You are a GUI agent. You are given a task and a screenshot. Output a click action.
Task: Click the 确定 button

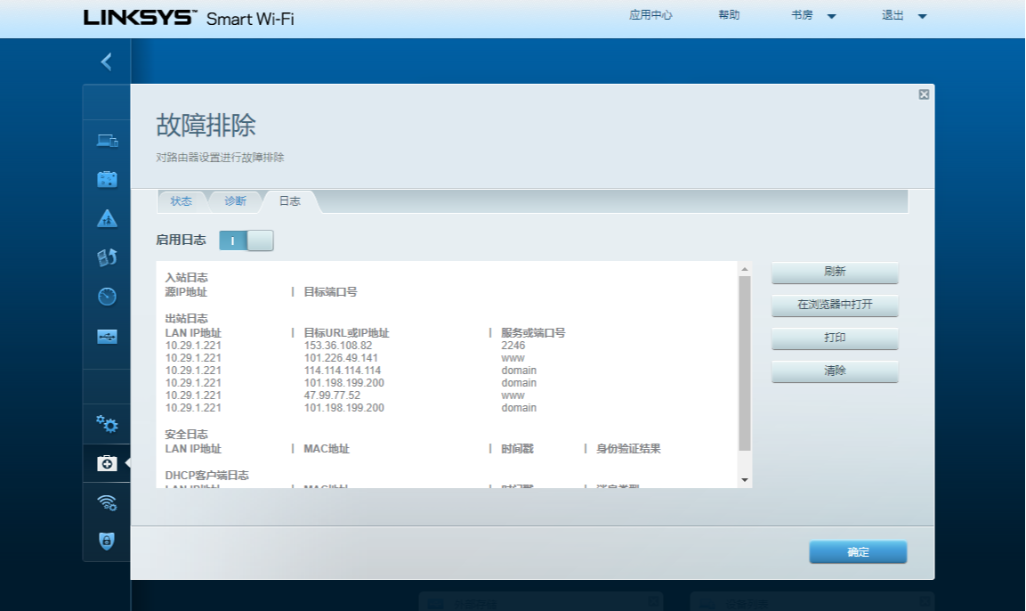tap(858, 552)
